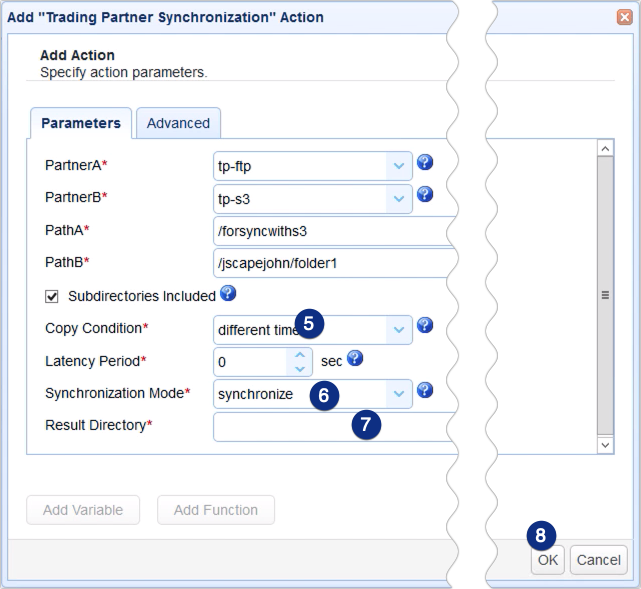Switch to the Advanced tab

(178, 123)
